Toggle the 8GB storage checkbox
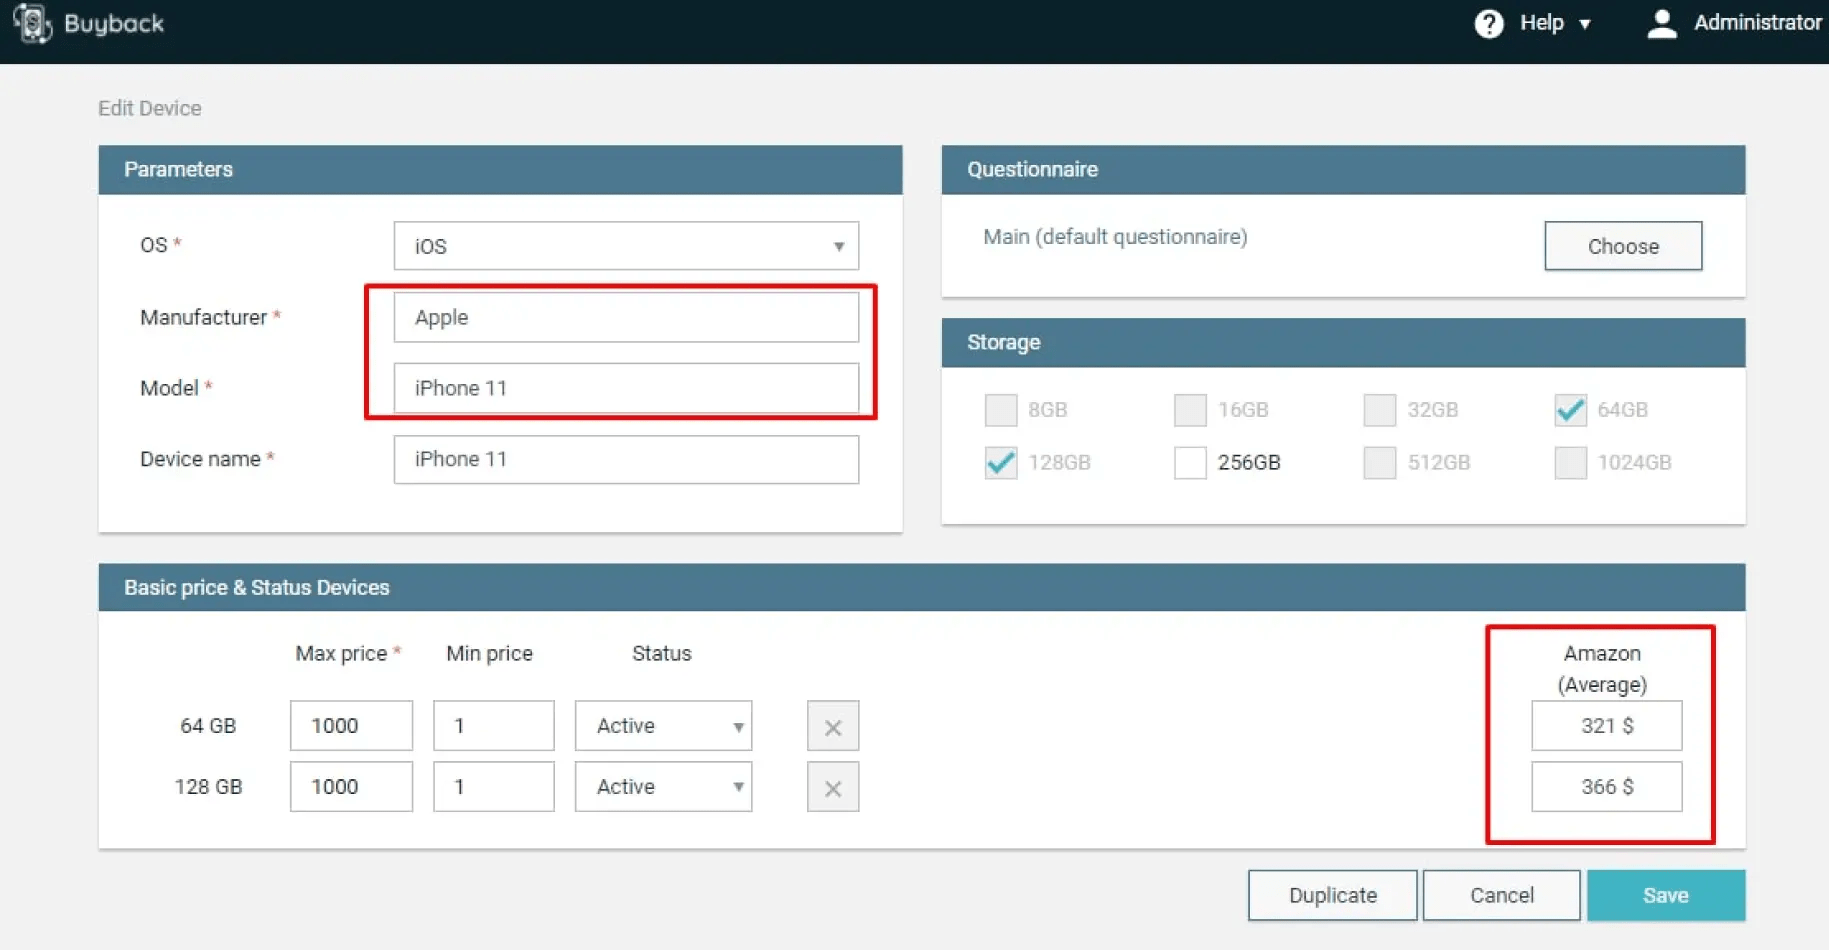This screenshot has height=950, width=1829. (x=1000, y=410)
